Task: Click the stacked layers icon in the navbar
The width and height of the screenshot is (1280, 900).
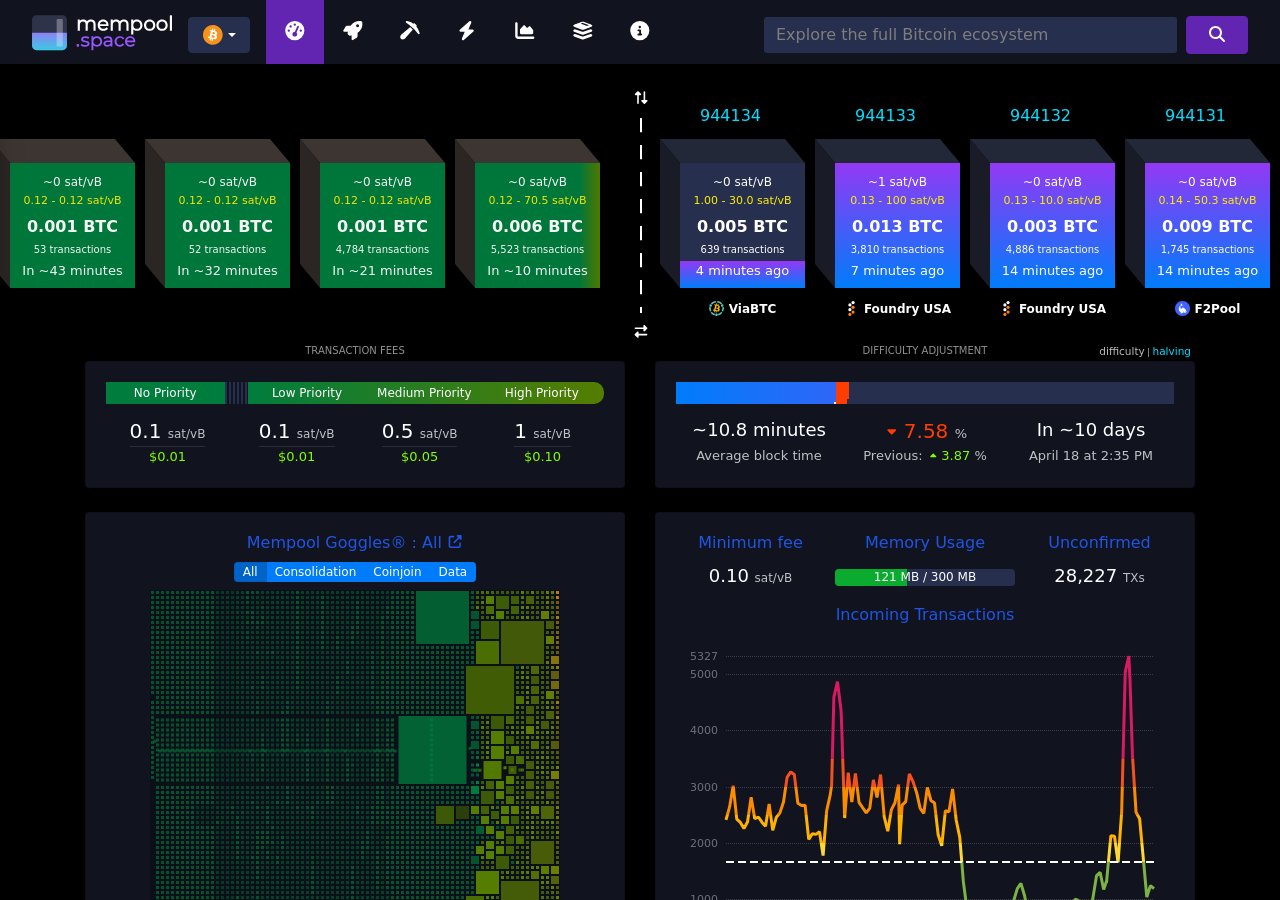Action: [582, 31]
